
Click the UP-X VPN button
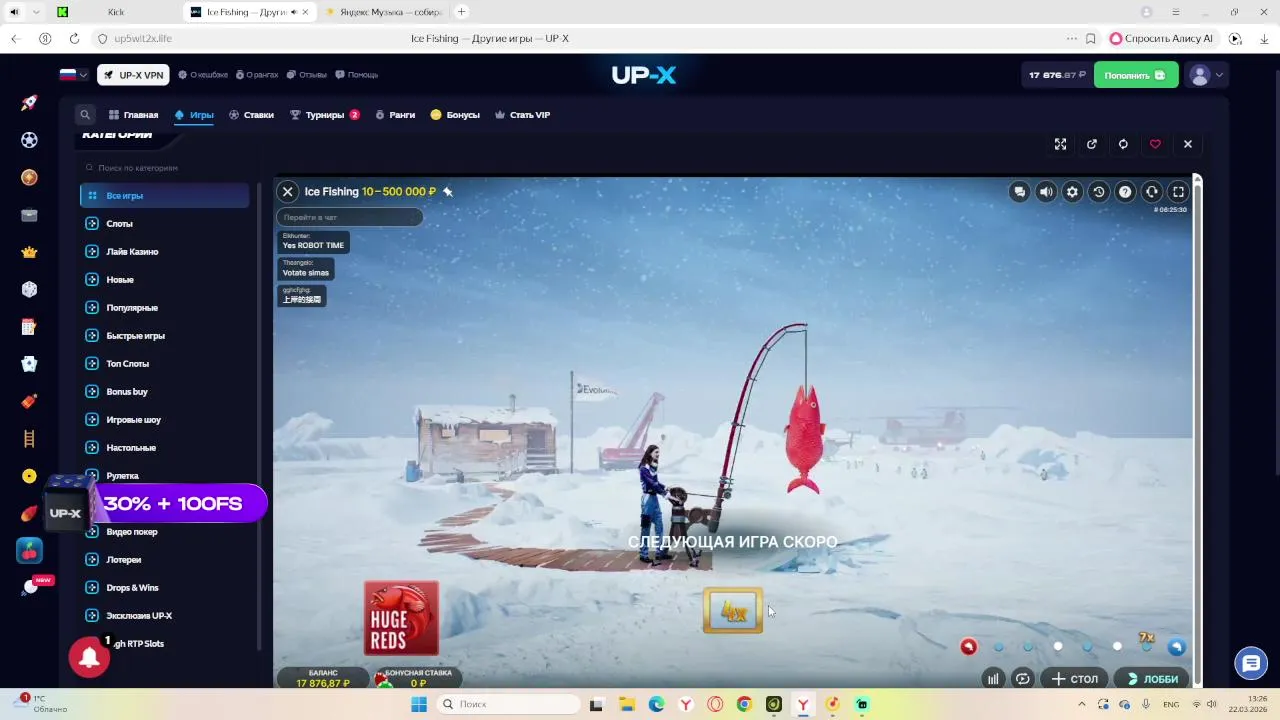133,75
